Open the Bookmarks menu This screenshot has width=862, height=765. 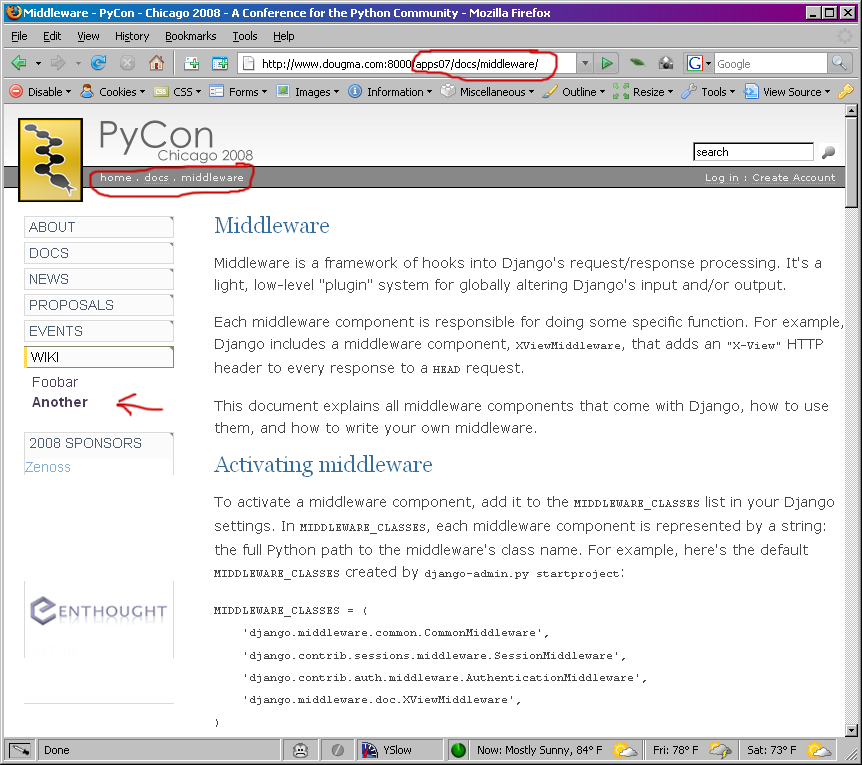click(x=190, y=36)
